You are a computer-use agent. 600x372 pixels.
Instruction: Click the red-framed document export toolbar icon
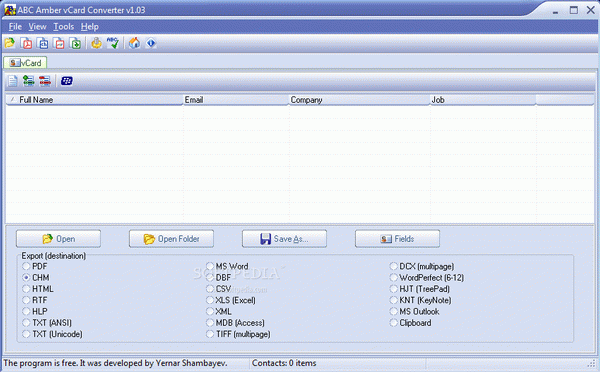click(59, 43)
